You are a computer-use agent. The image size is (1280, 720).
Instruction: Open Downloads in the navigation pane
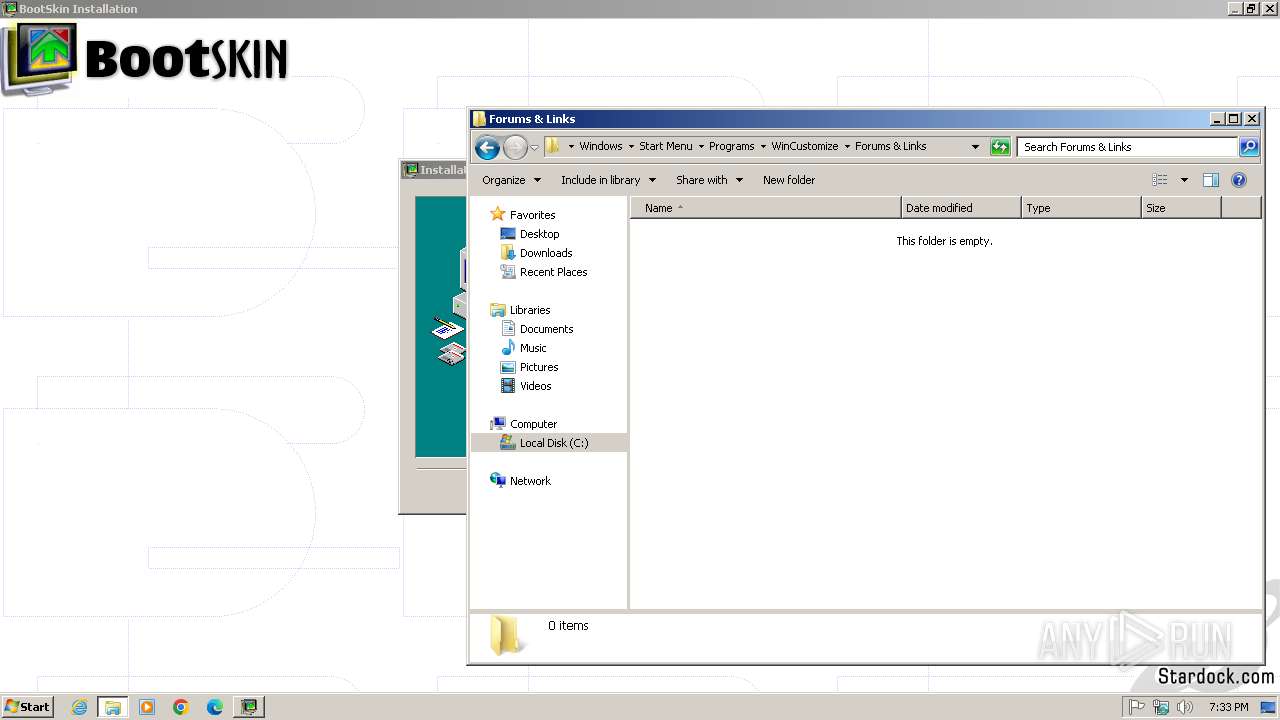click(x=546, y=253)
